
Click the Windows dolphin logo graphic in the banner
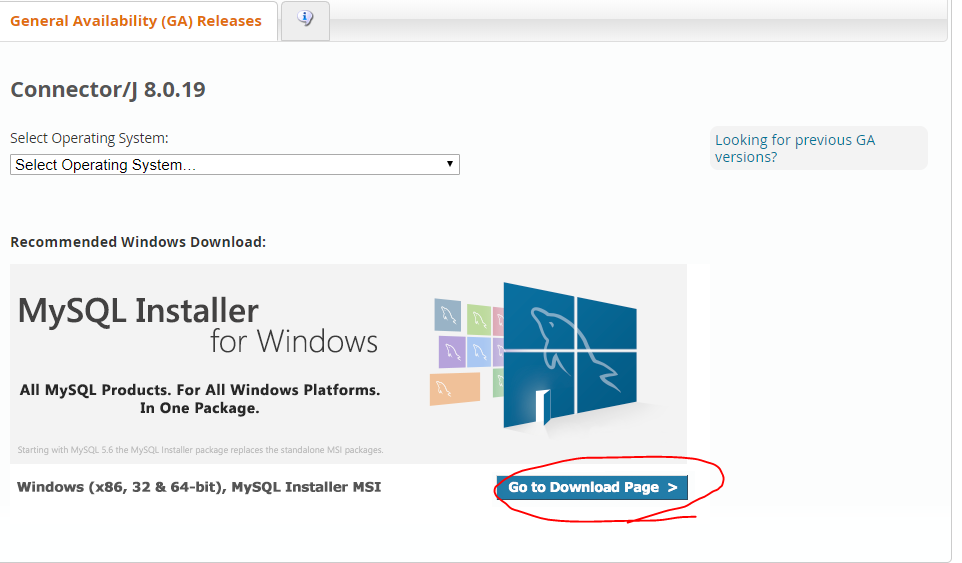pyautogui.click(x=569, y=355)
